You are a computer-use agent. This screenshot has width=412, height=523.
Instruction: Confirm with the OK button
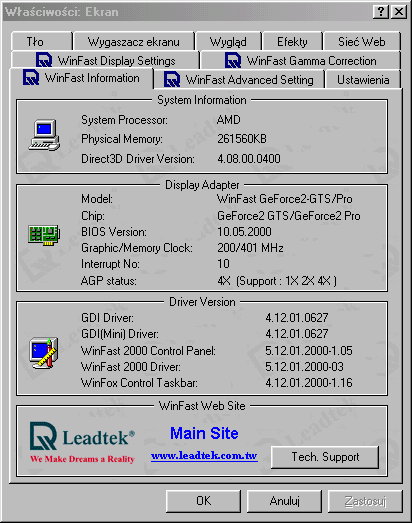(x=203, y=501)
